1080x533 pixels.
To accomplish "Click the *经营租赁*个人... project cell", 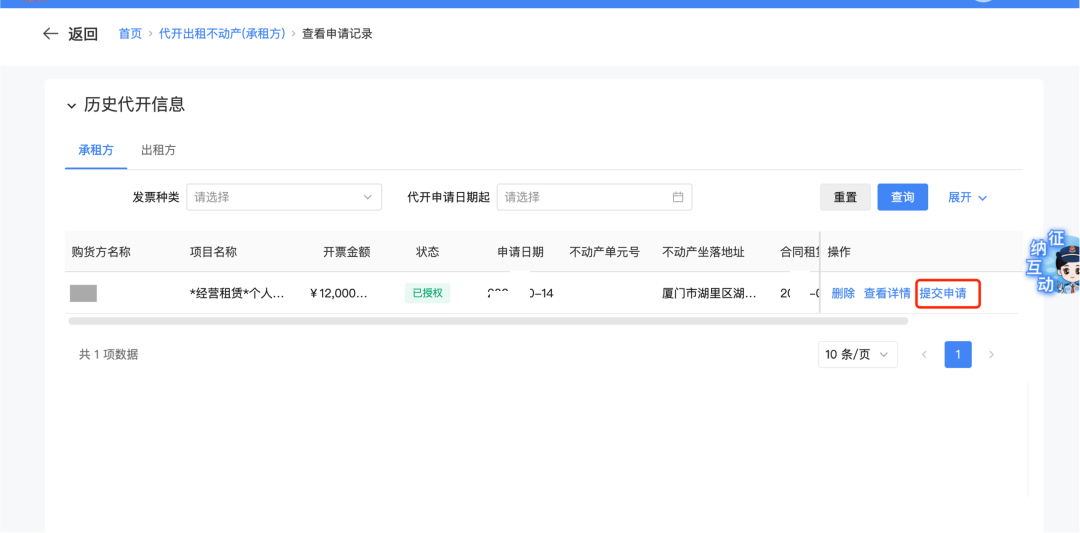I will click(237, 293).
